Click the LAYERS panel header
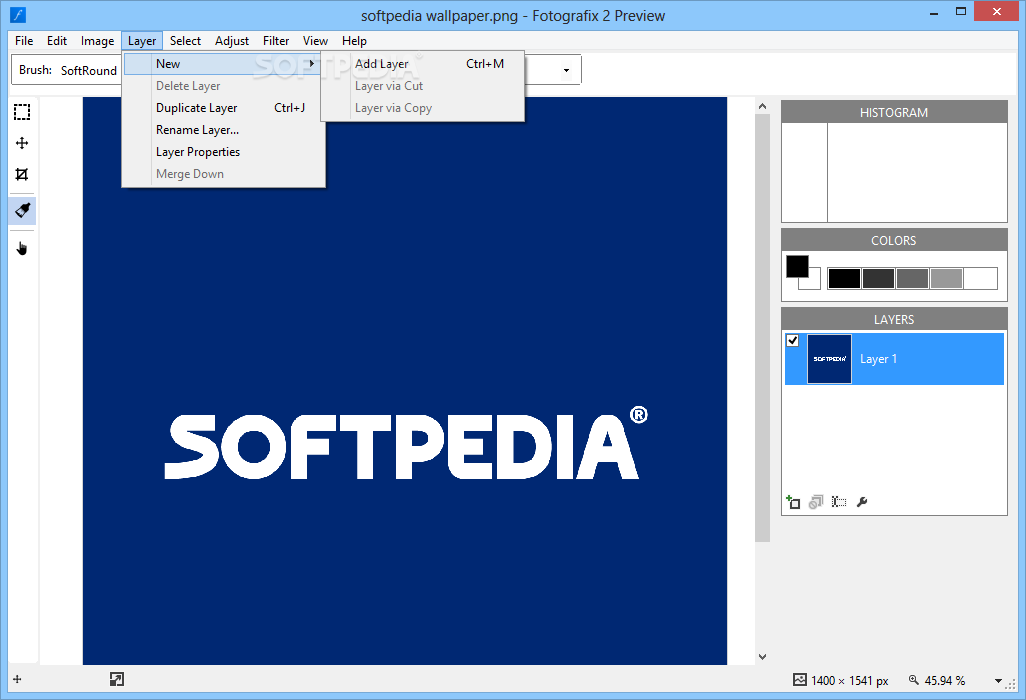The image size is (1026, 700). 894,319
